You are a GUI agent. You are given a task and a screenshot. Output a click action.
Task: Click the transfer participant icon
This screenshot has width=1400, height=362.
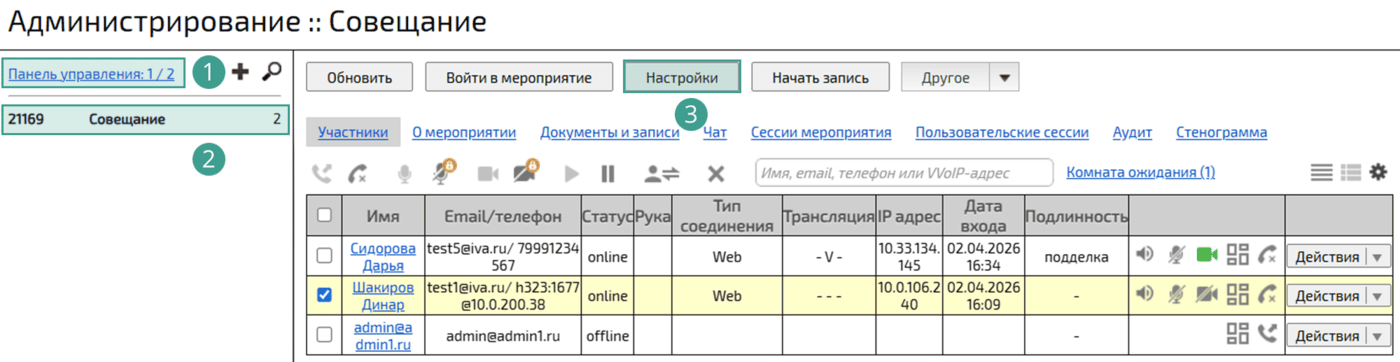point(661,174)
